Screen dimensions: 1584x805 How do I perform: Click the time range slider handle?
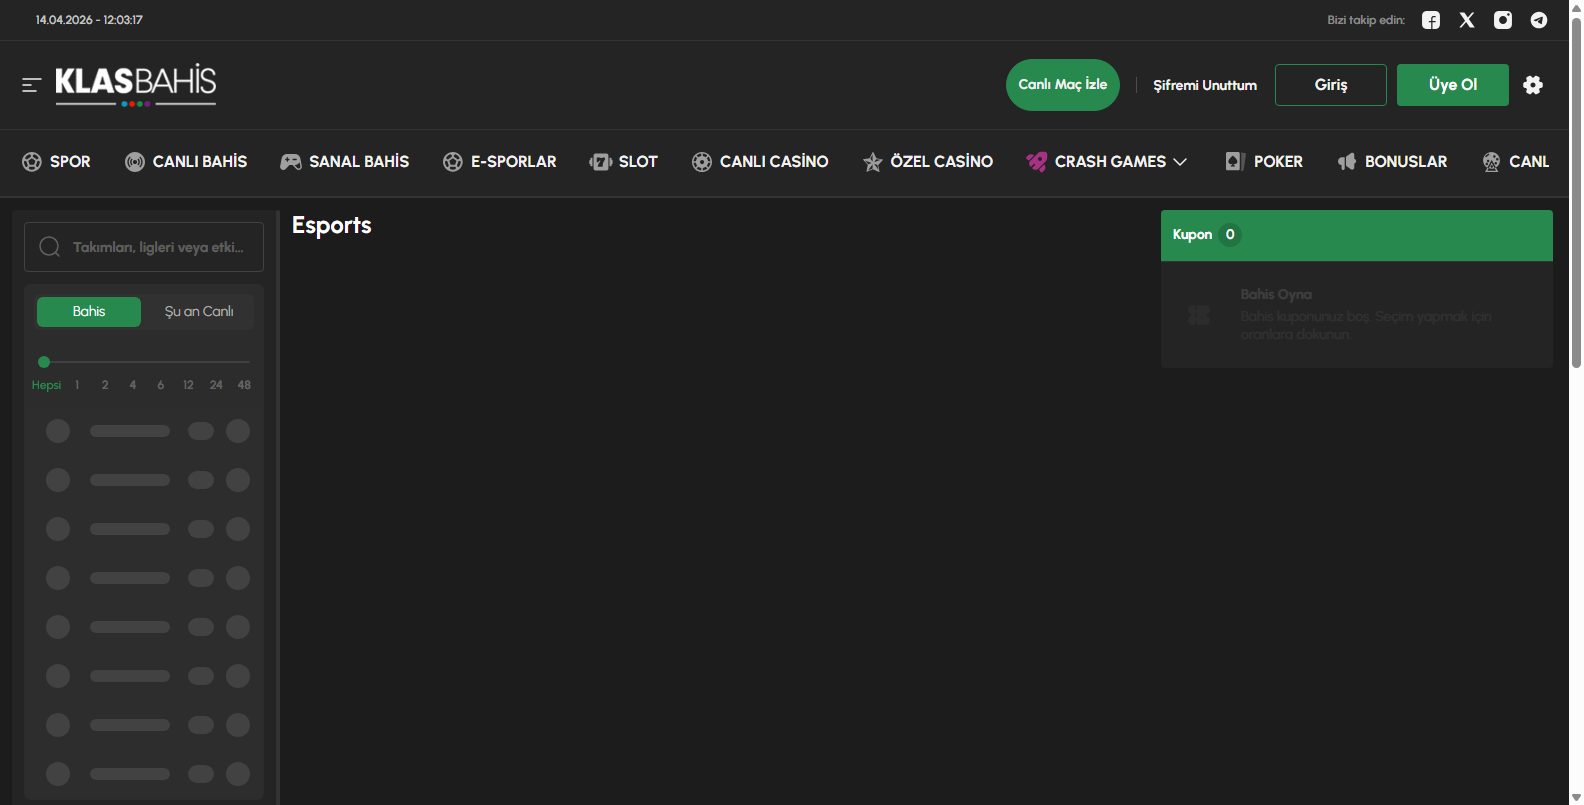click(x=44, y=362)
